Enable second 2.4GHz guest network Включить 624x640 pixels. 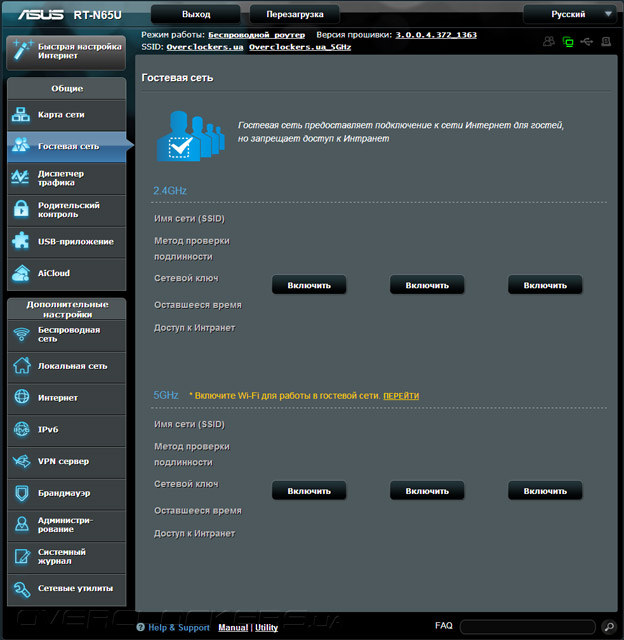pos(427,285)
